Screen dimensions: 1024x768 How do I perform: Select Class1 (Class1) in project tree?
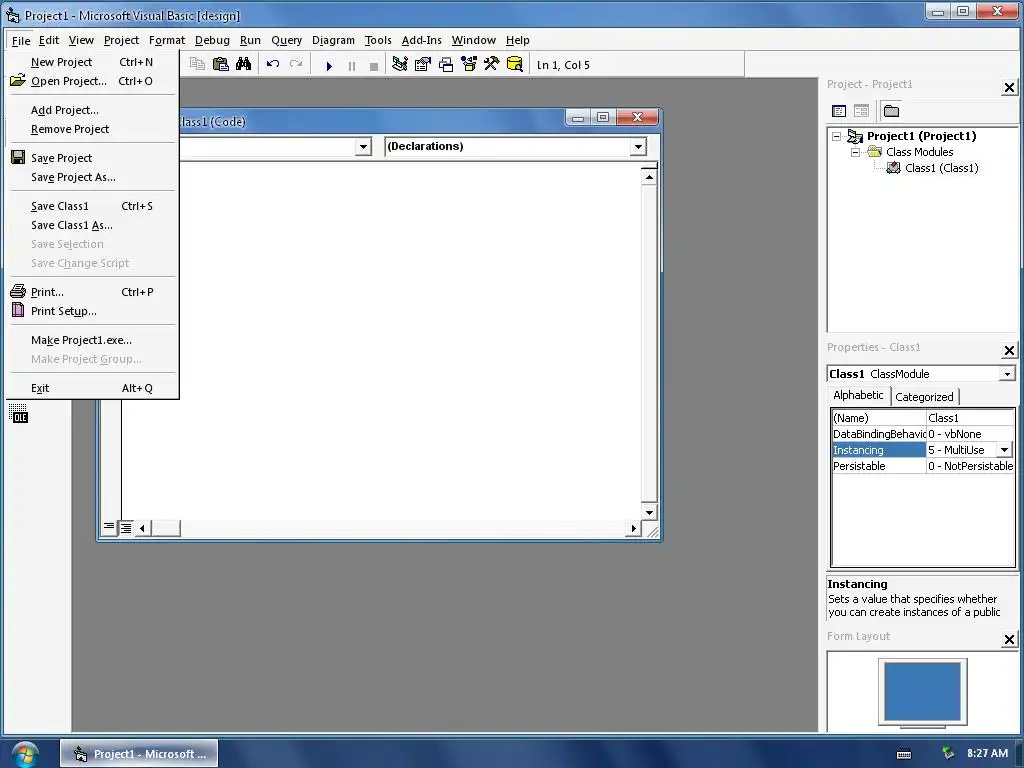[x=941, y=168]
